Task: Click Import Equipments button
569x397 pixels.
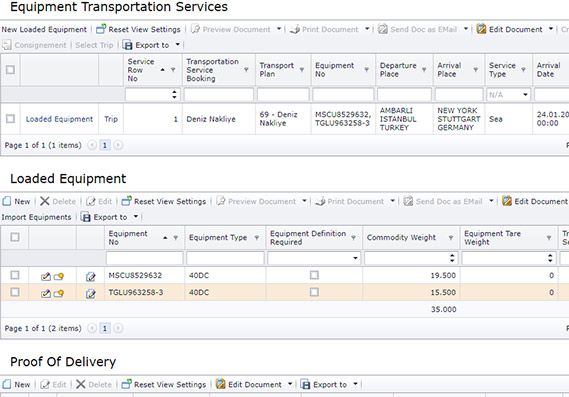Action: coord(36,217)
